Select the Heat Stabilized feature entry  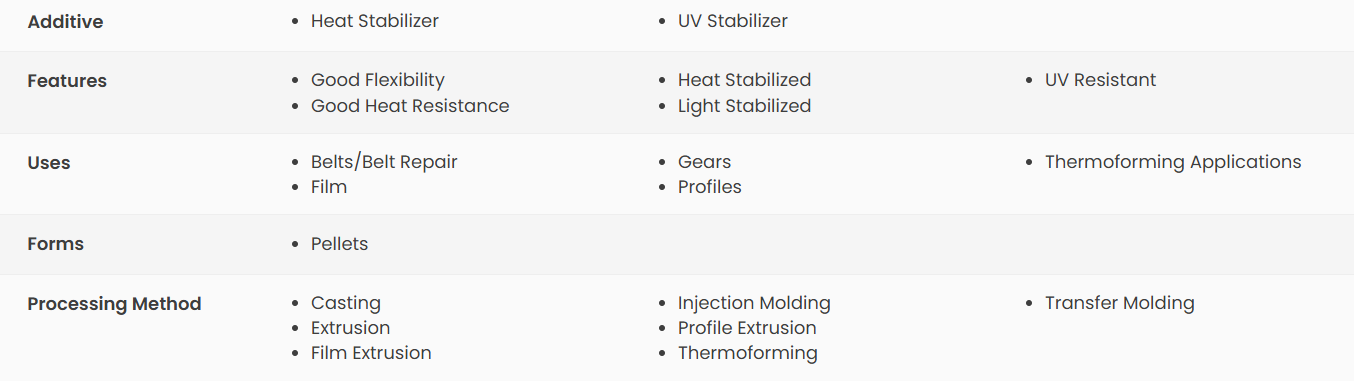(x=744, y=80)
